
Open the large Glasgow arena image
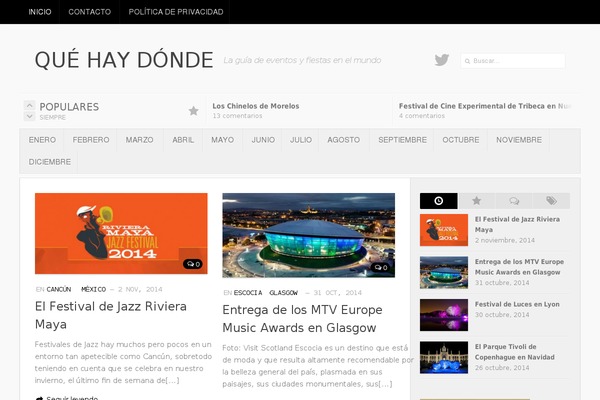(308, 235)
